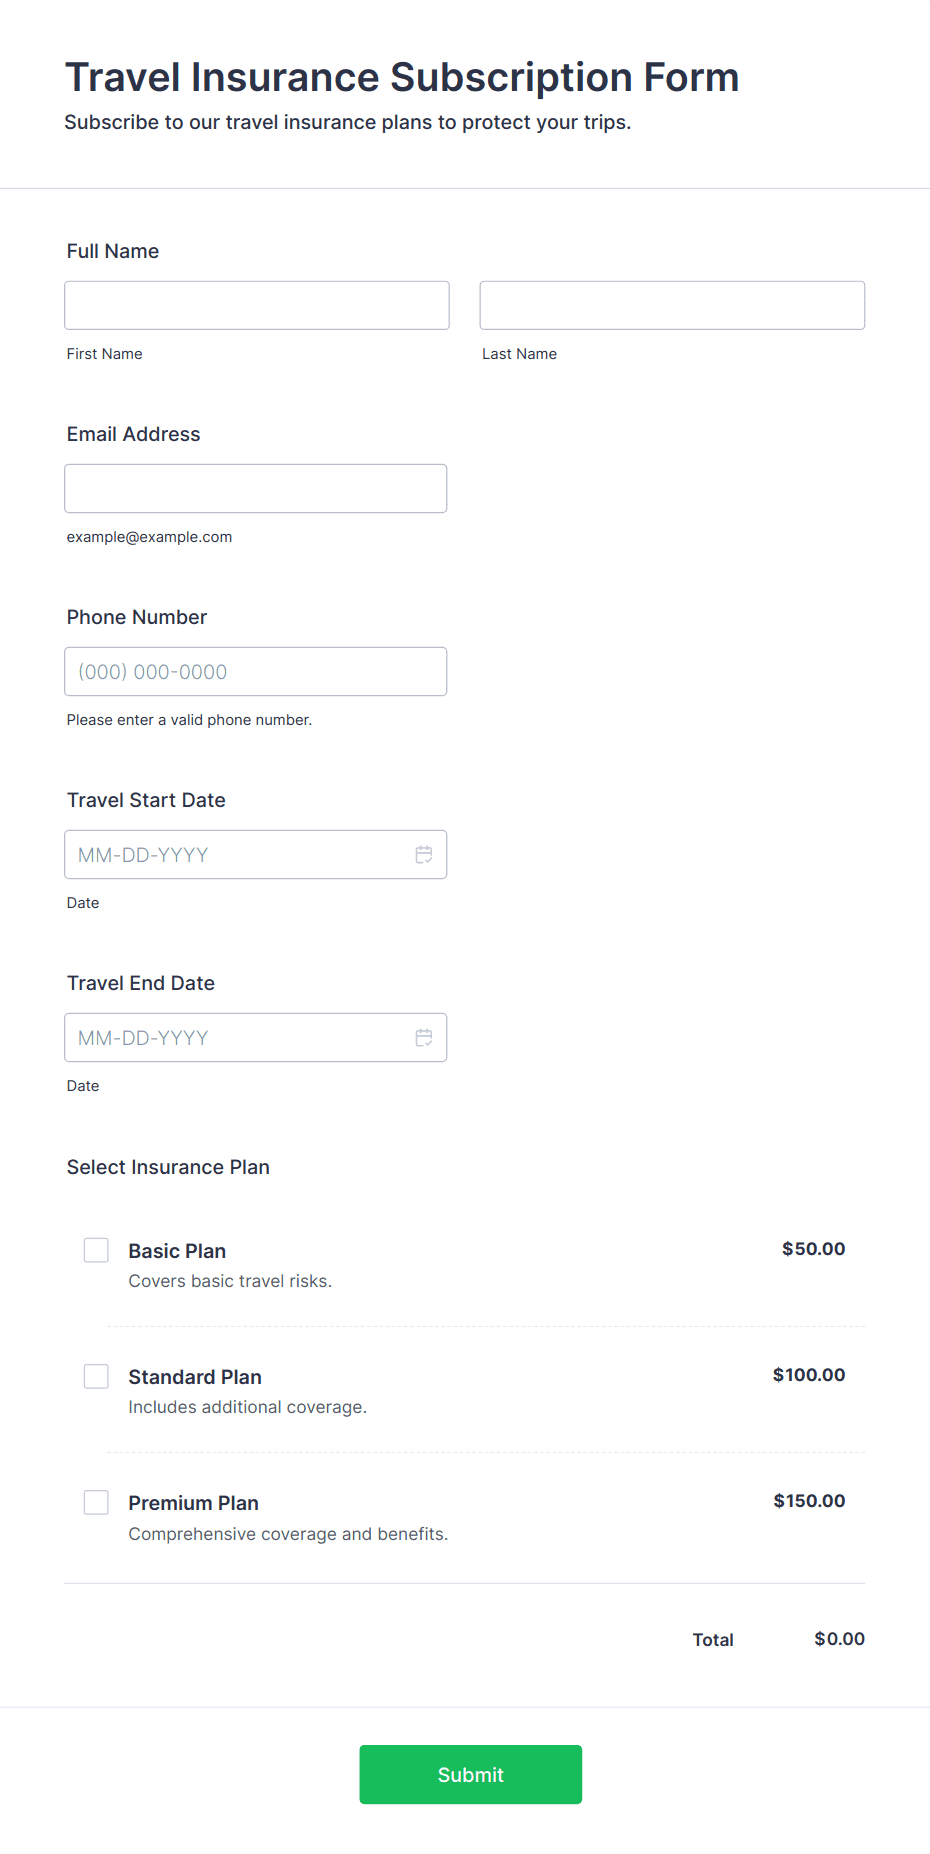The image size is (930, 1854).
Task: Open the Travel End Date calendar icon
Action: 424,1038
